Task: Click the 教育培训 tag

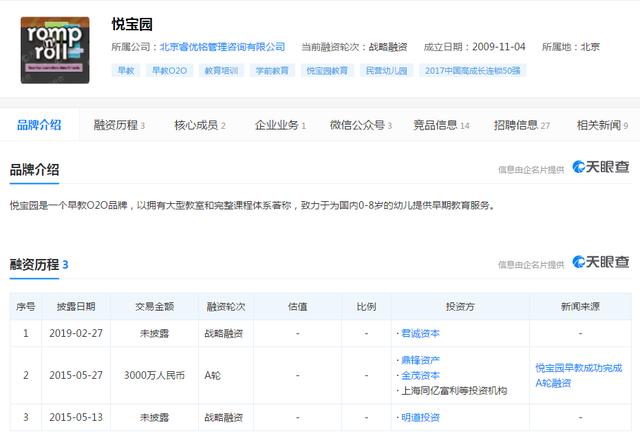Action: [221, 71]
